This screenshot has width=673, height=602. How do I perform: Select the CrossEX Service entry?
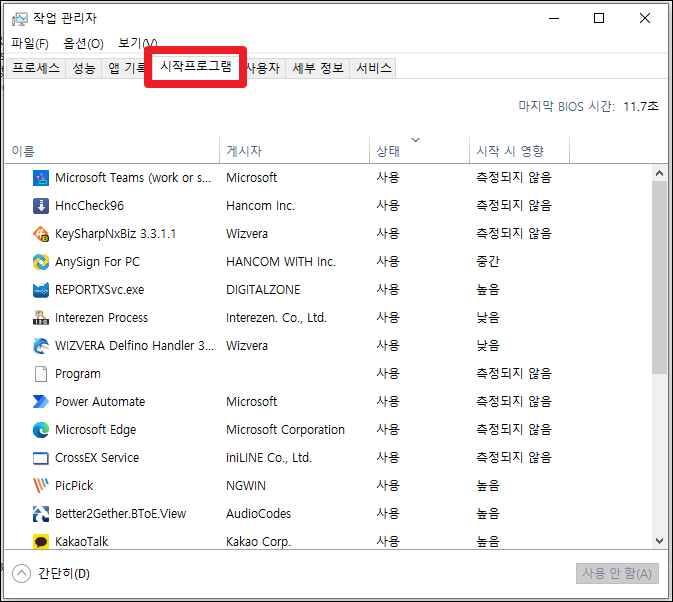(97, 458)
